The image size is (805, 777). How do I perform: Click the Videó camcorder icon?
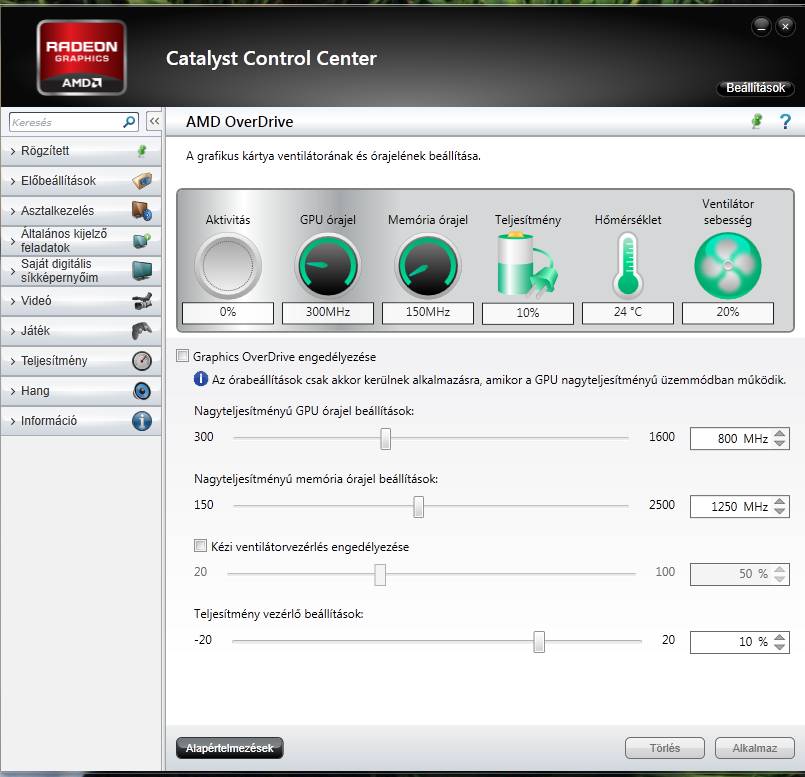(x=142, y=301)
